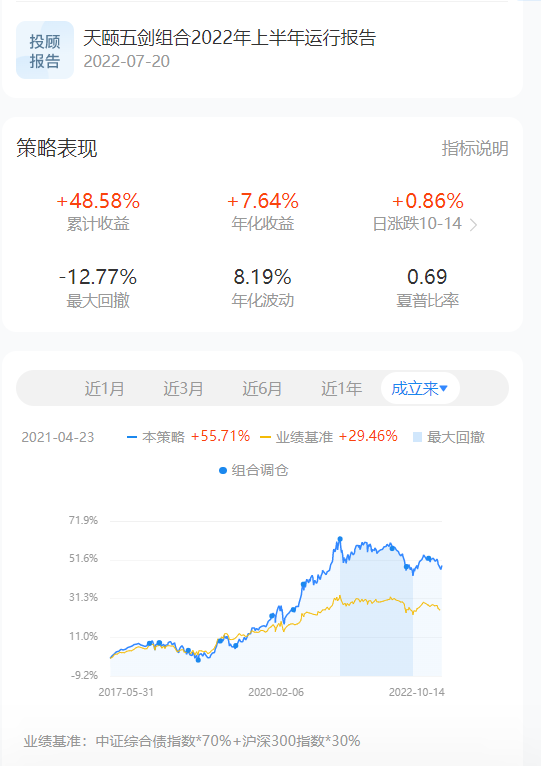The width and height of the screenshot is (541, 766).
Task: Select the 近3月 period tab
Action: (183, 389)
